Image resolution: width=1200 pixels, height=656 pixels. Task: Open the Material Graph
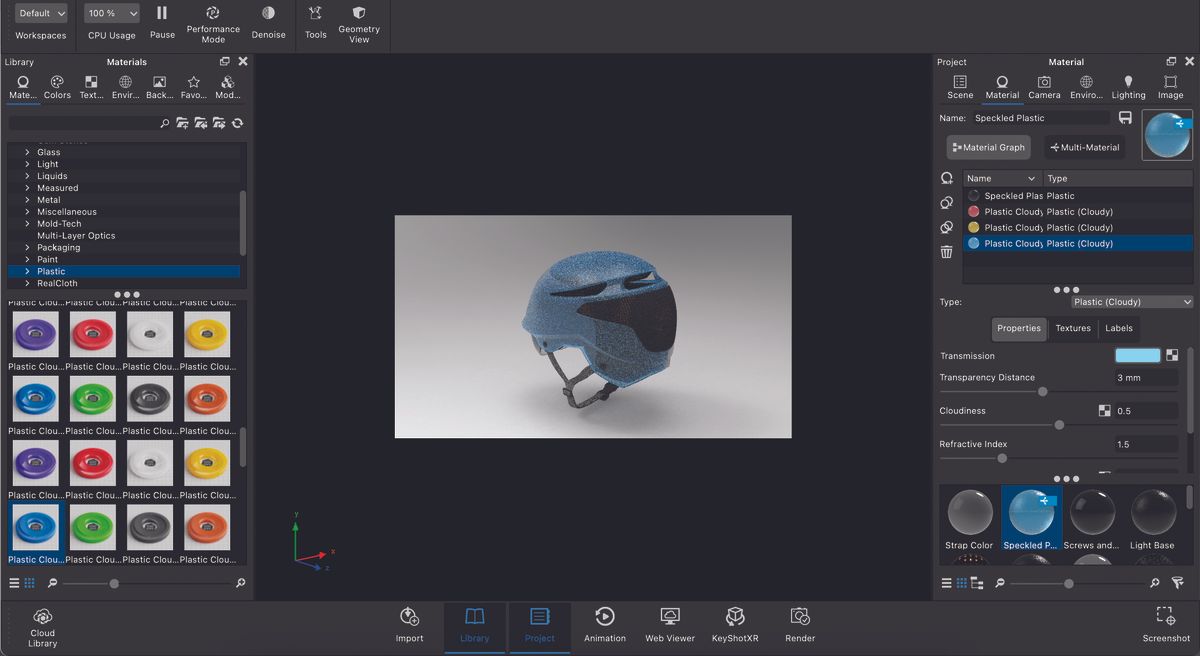tap(988, 147)
